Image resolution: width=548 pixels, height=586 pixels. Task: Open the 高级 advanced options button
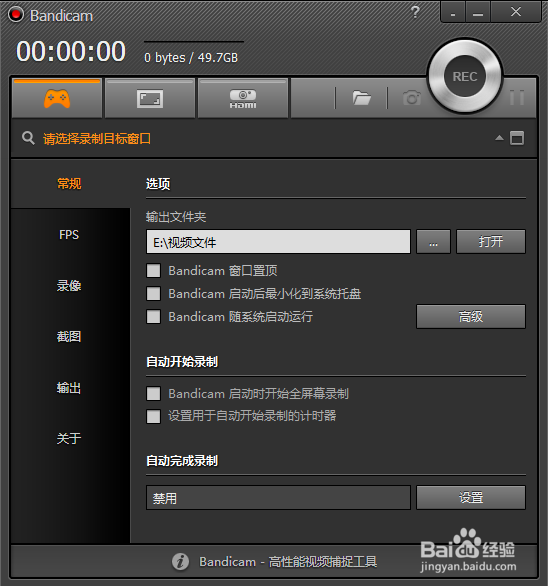point(471,317)
